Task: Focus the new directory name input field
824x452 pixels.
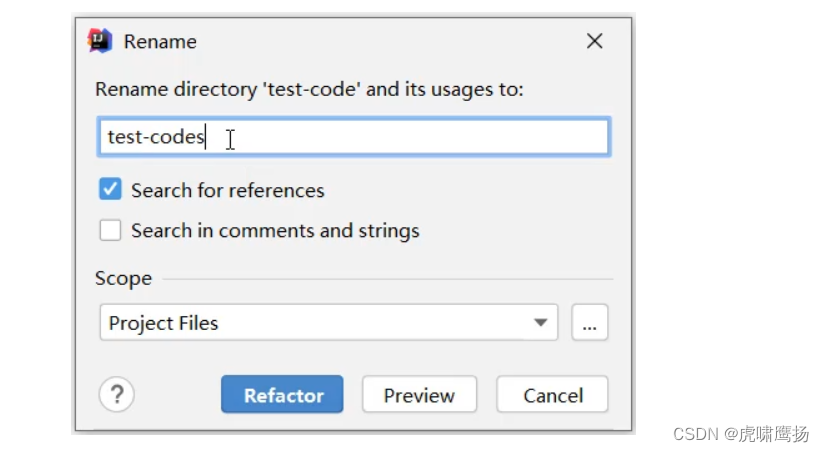Action: [400, 137]
